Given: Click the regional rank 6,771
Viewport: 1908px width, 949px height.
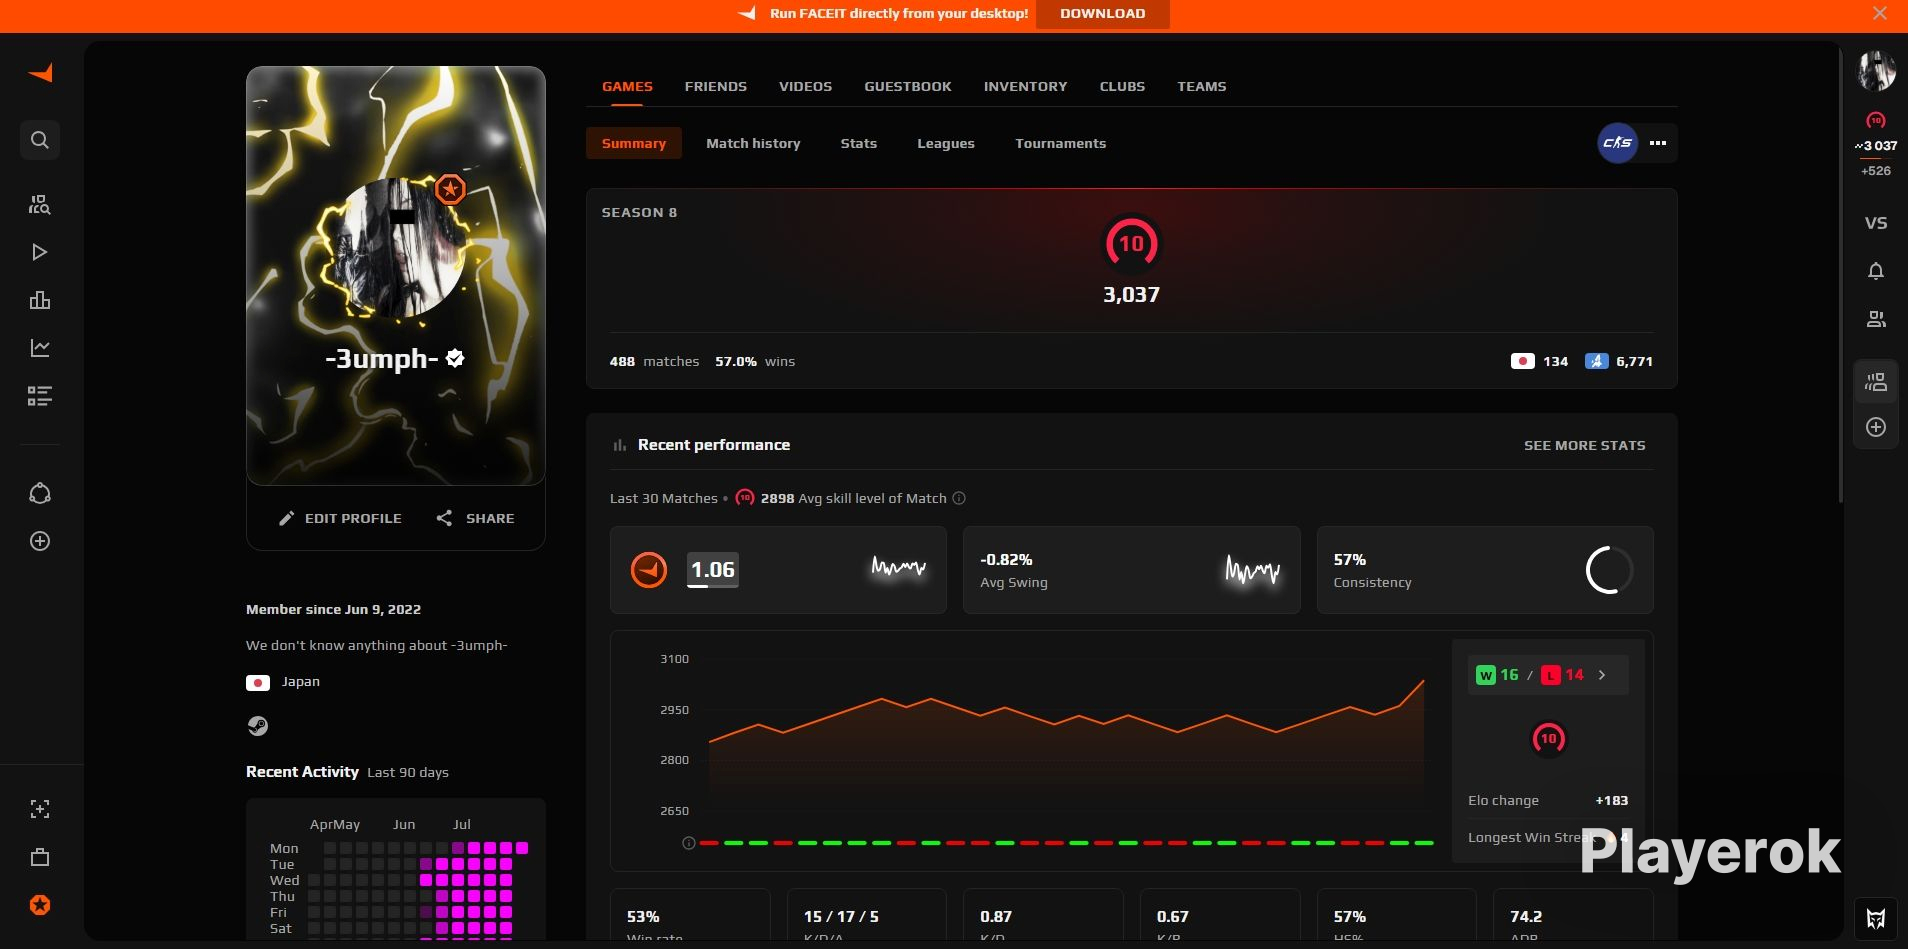Looking at the screenshot, I should (x=1619, y=361).
